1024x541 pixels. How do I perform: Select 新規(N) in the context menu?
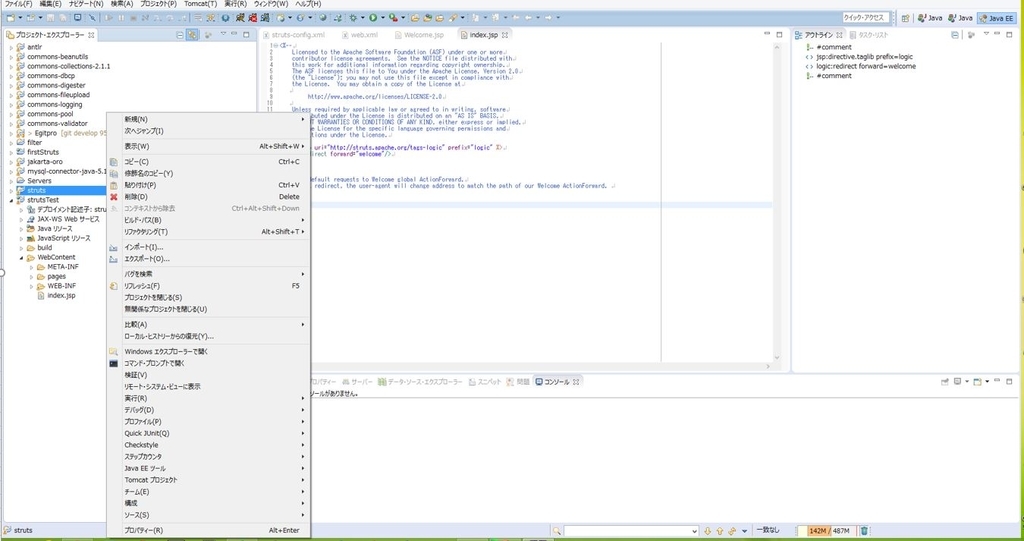(208, 119)
